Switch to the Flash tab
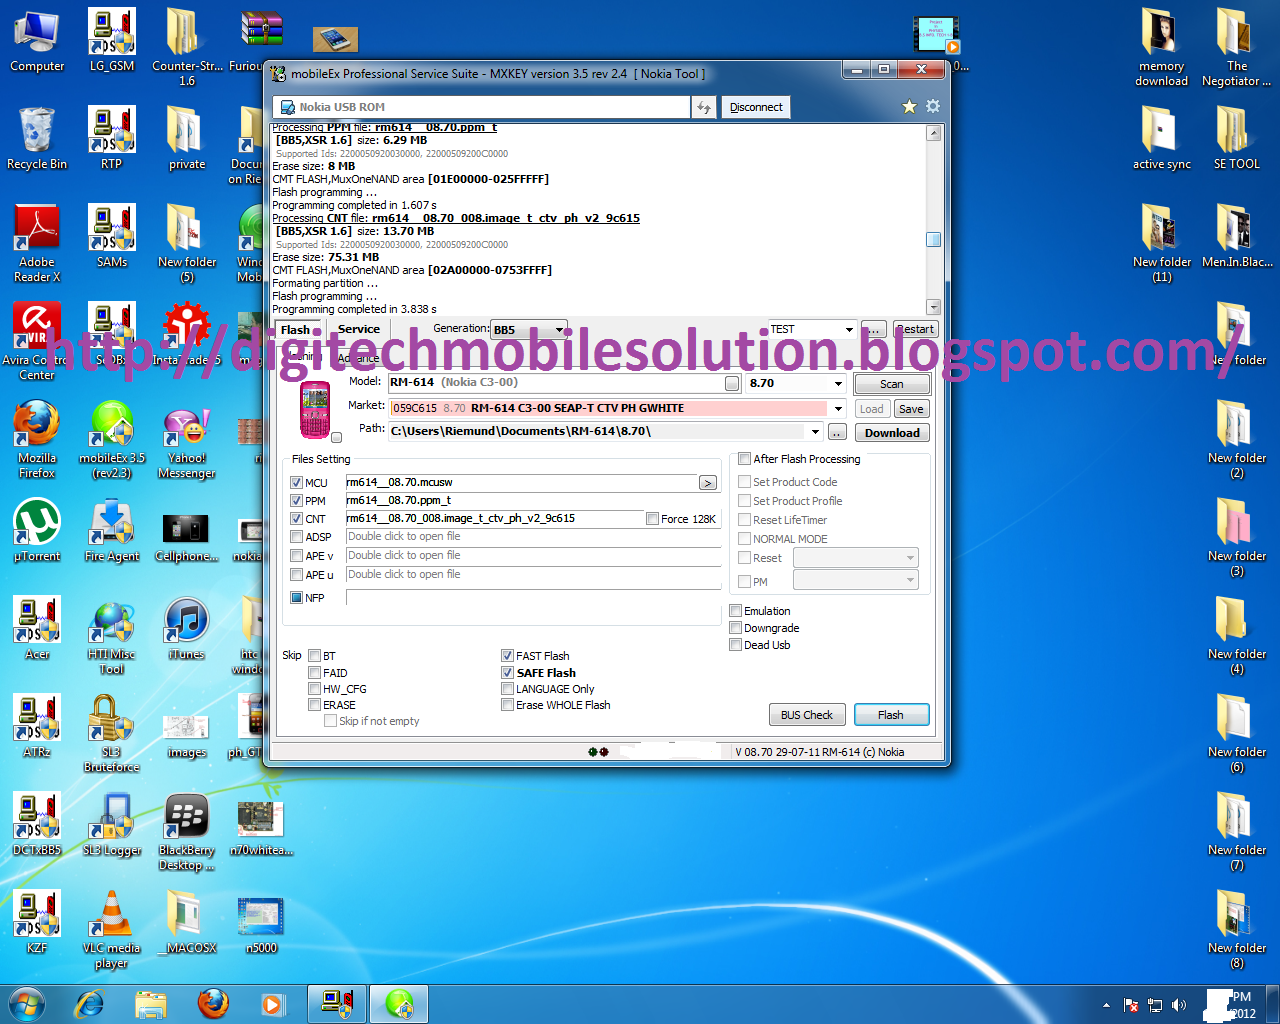This screenshot has width=1280, height=1024. (x=296, y=330)
